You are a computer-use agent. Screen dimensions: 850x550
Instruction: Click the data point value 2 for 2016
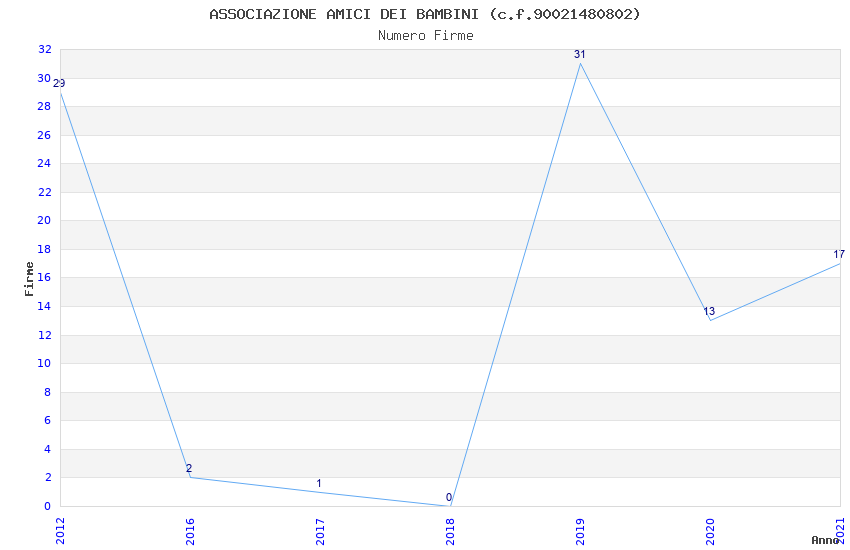point(189,468)
